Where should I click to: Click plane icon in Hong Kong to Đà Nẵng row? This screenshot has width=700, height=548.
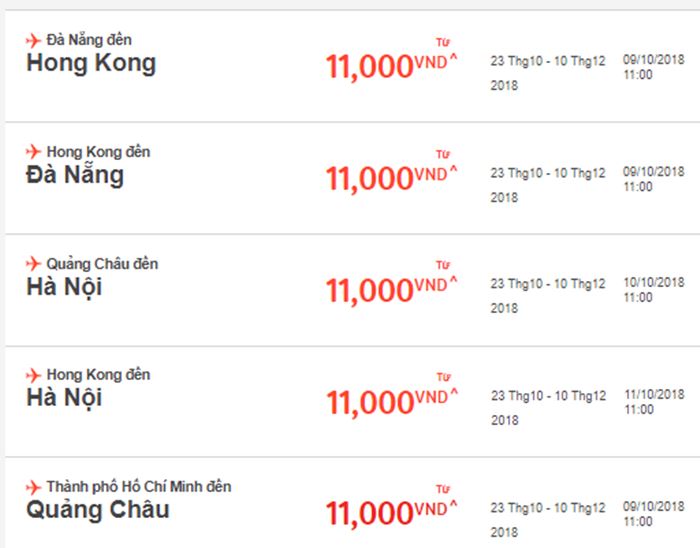click(x=33, y=152)
